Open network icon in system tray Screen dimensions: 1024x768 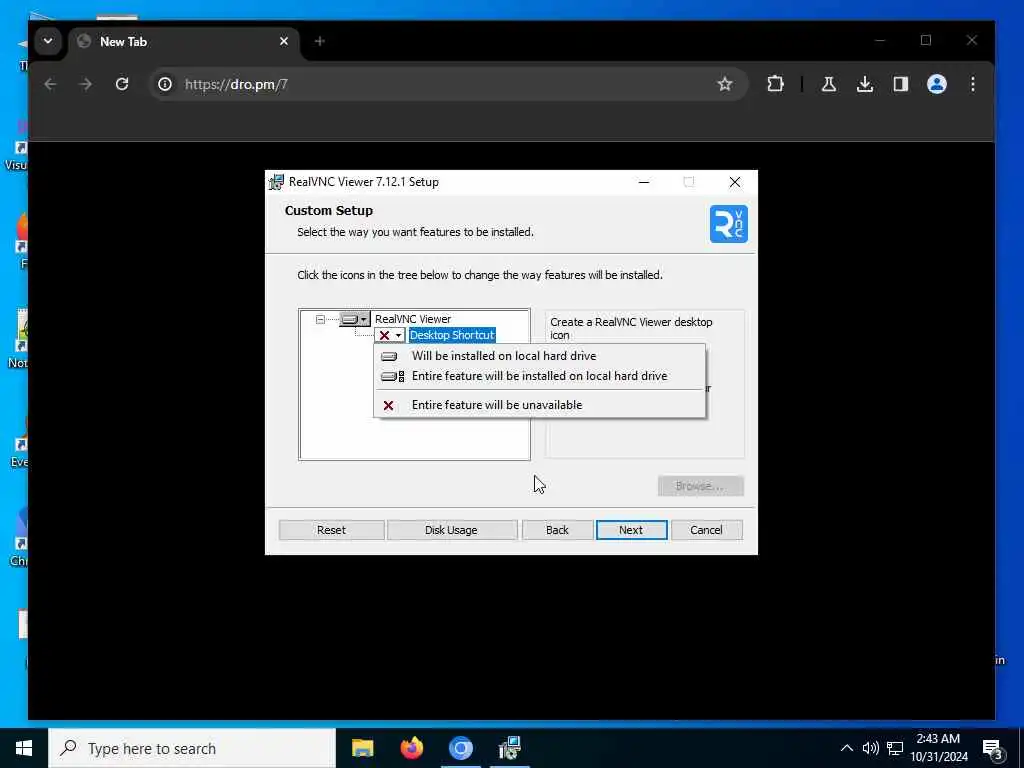895,748
